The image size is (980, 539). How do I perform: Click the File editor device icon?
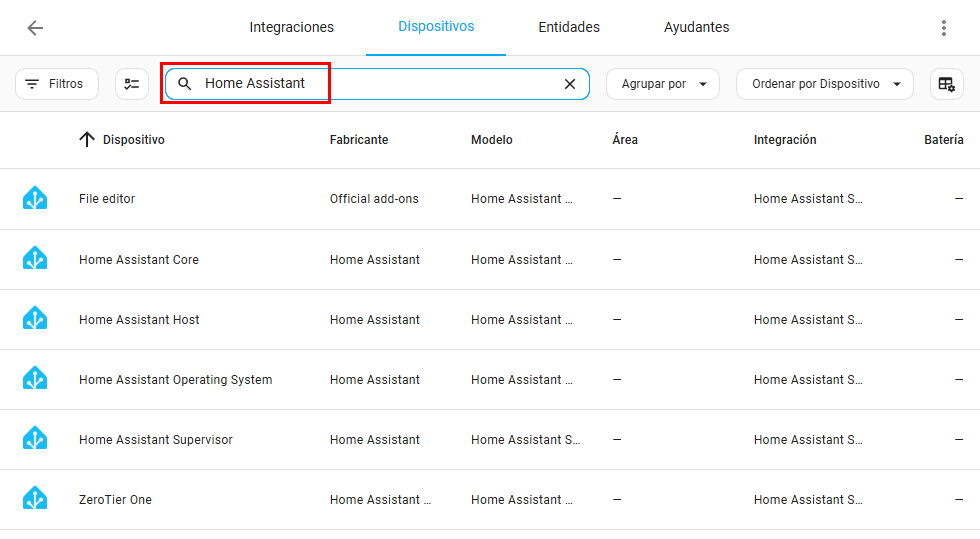point(35,199)
